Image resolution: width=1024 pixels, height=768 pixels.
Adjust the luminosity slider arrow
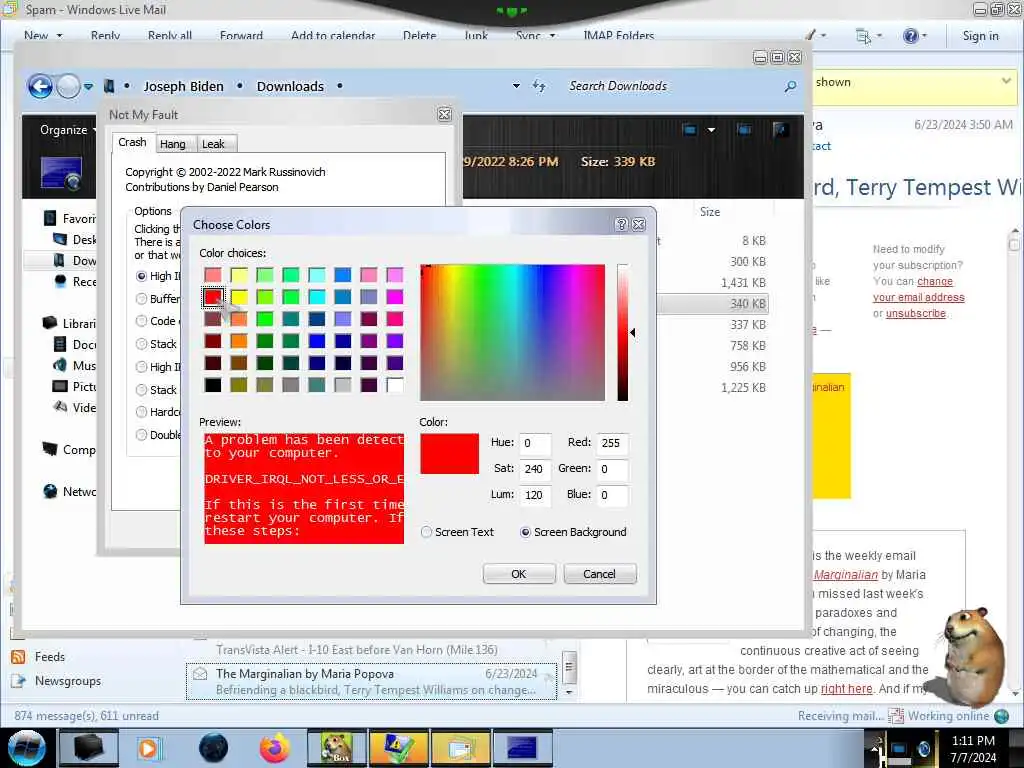[x=632, y=333]
